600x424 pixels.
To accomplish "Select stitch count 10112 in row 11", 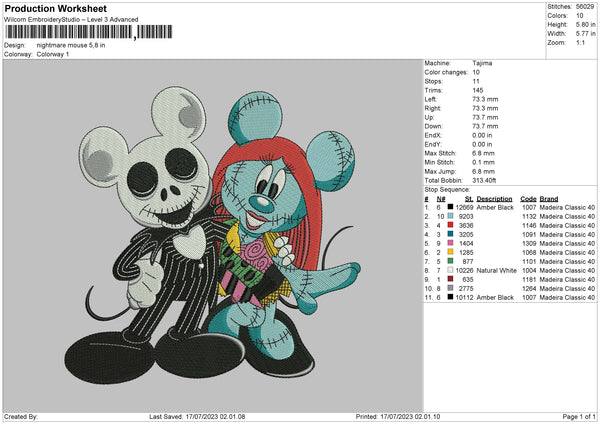I will pos(465,297).
